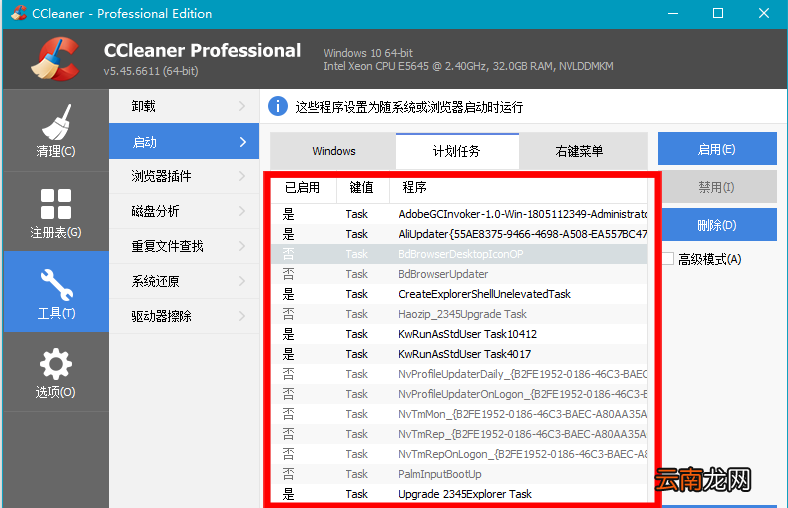Click the 禁用(I) disable button
Viewport: 788px width, 508px height.
coord(717,187)
